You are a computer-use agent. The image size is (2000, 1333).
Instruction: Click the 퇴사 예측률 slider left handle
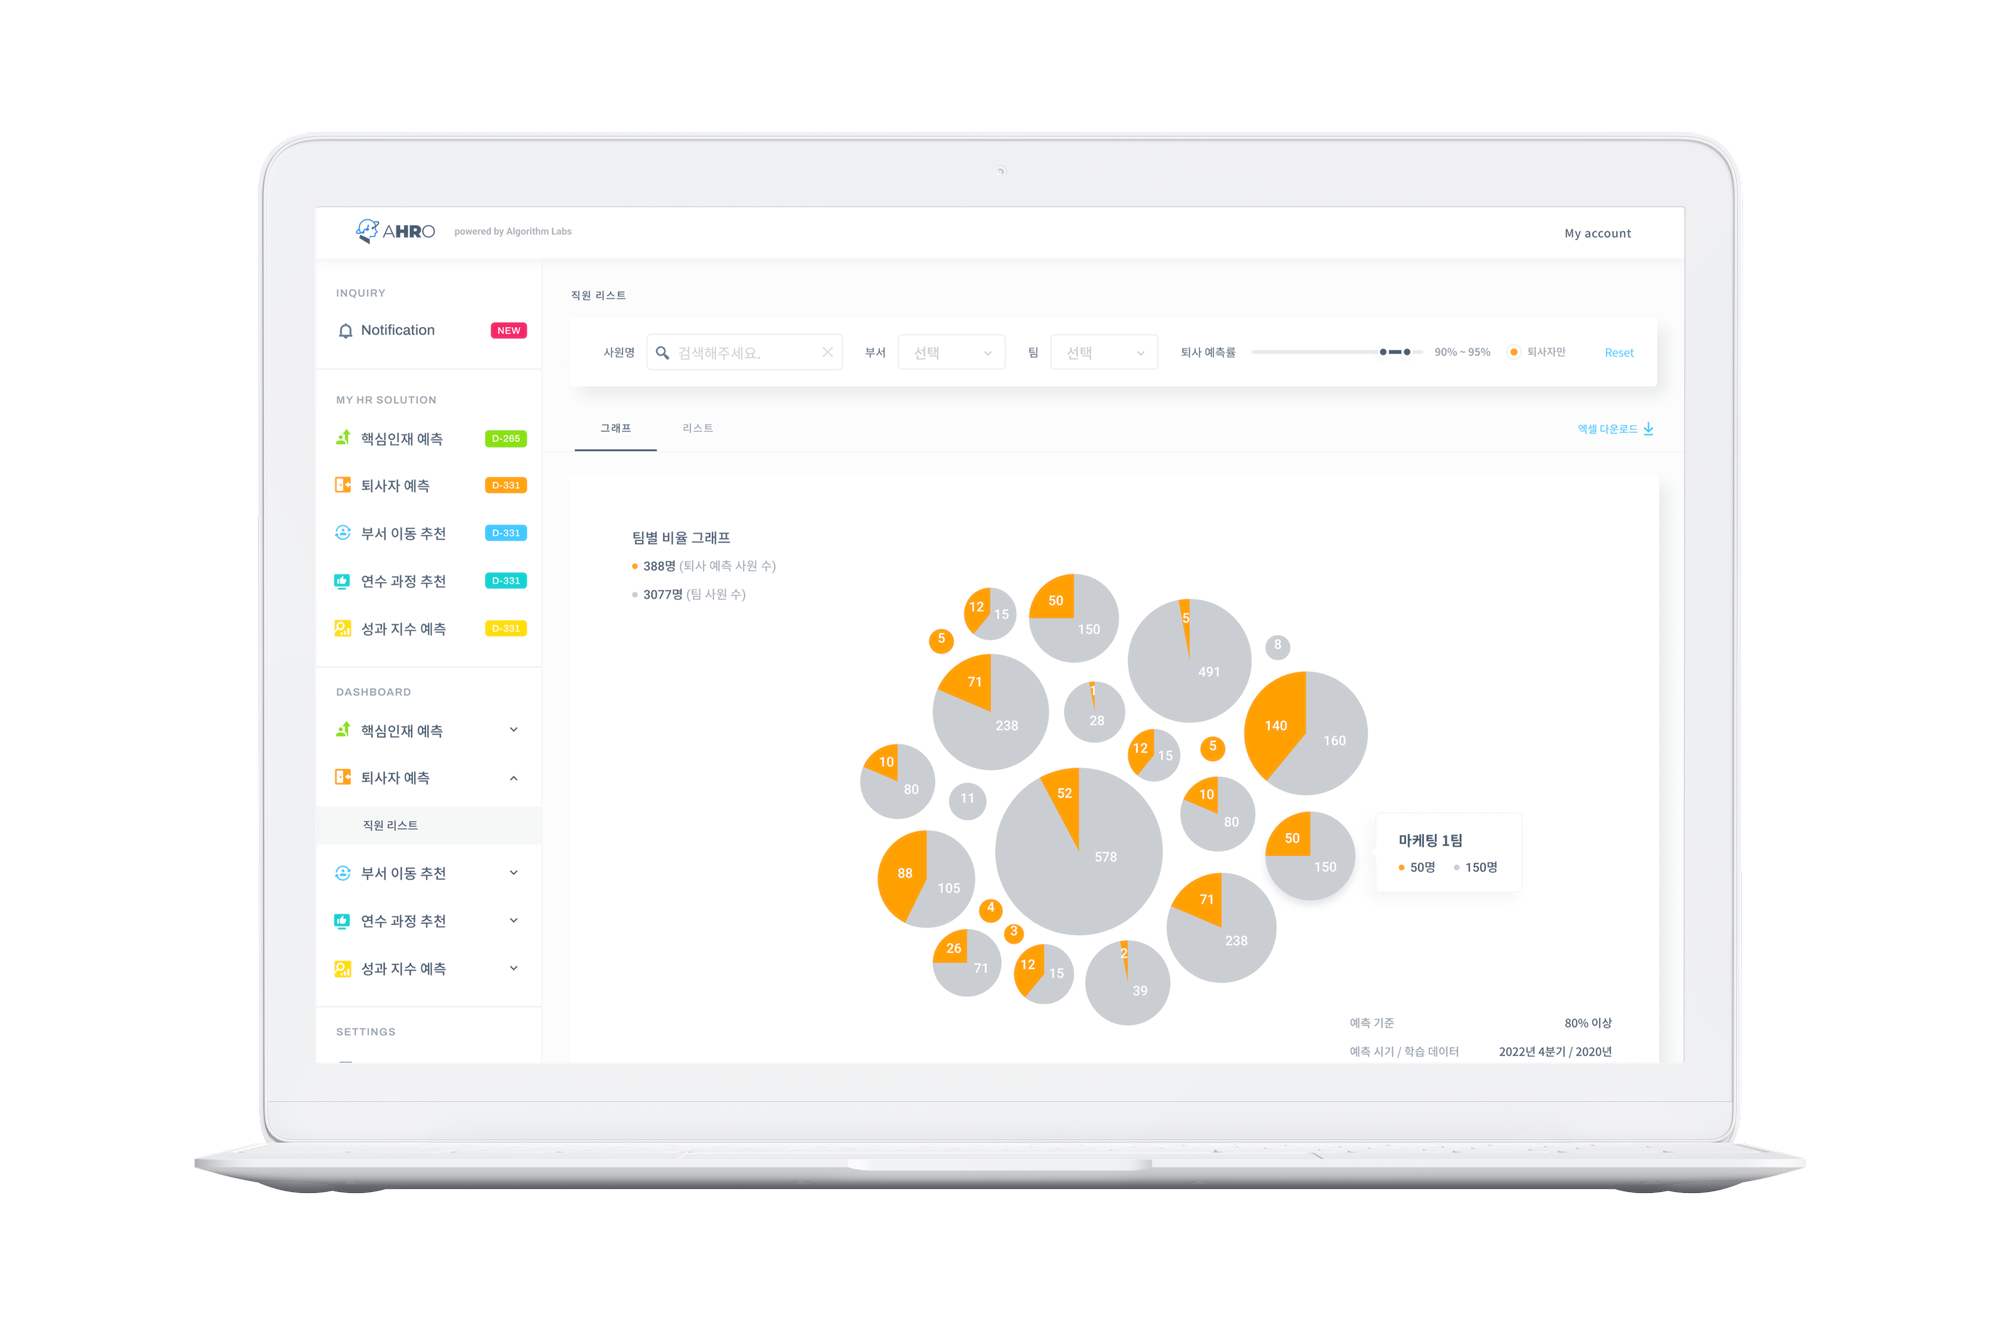click(1383, 352)
